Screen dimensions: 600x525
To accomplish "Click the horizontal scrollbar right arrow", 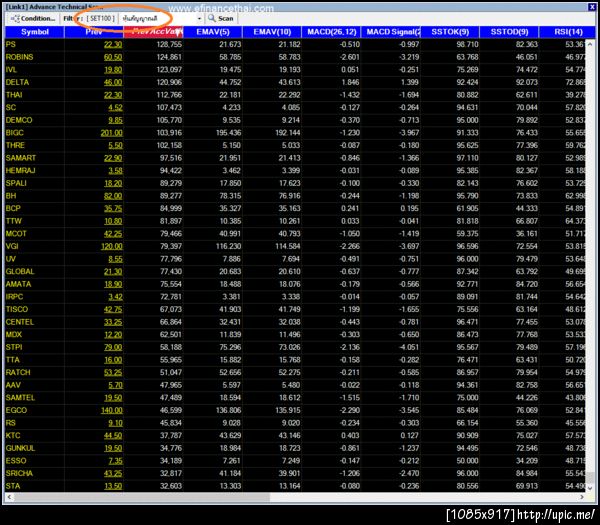I will [582, 497].
